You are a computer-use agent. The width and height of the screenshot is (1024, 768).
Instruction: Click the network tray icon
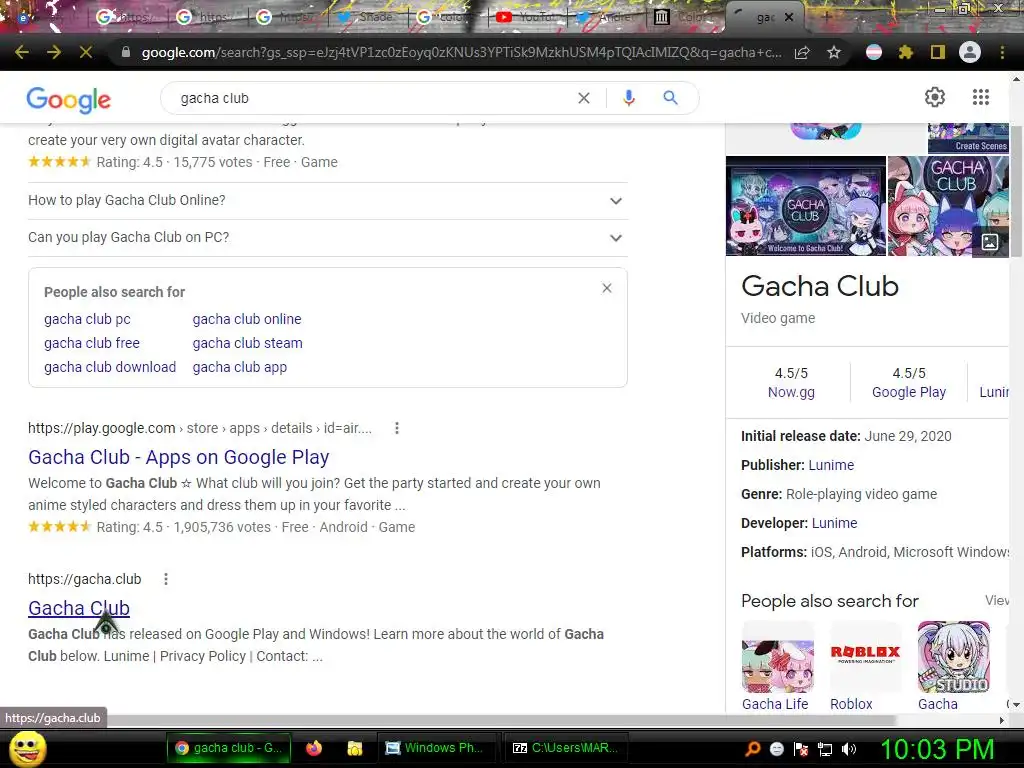click(x=825, y=749)
